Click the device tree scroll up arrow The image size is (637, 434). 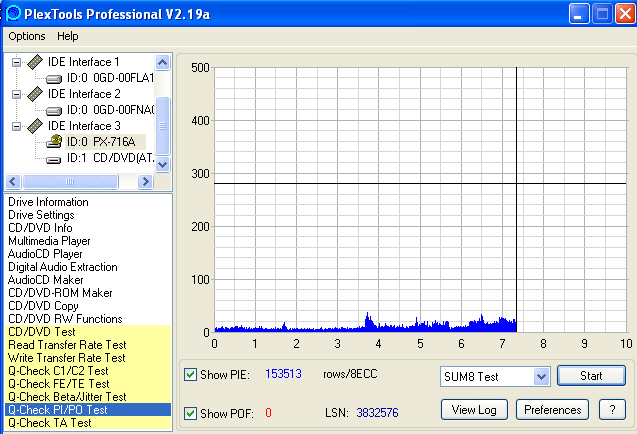pos(162,63)
